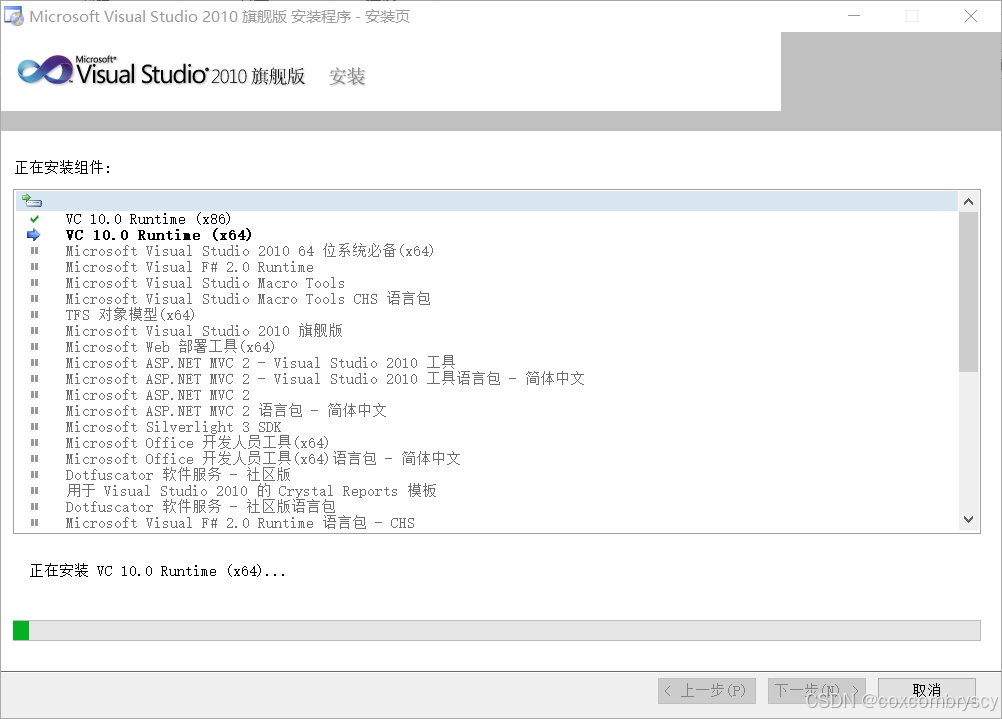Click the 上一步(P) back button
The height and width of the screenshot is (719, 1002).
707,691
